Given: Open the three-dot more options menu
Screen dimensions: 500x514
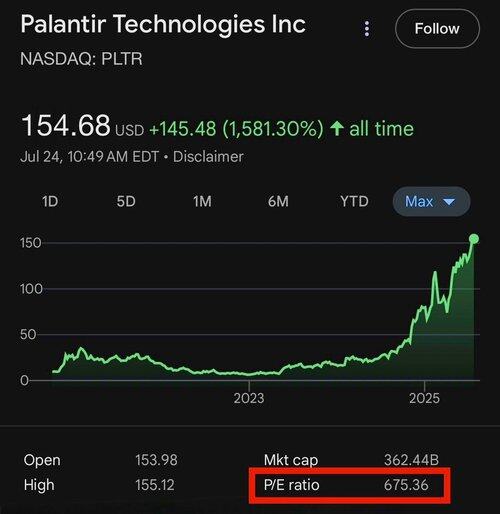Looking at the screenshot, I should click(x=367, y=29).
